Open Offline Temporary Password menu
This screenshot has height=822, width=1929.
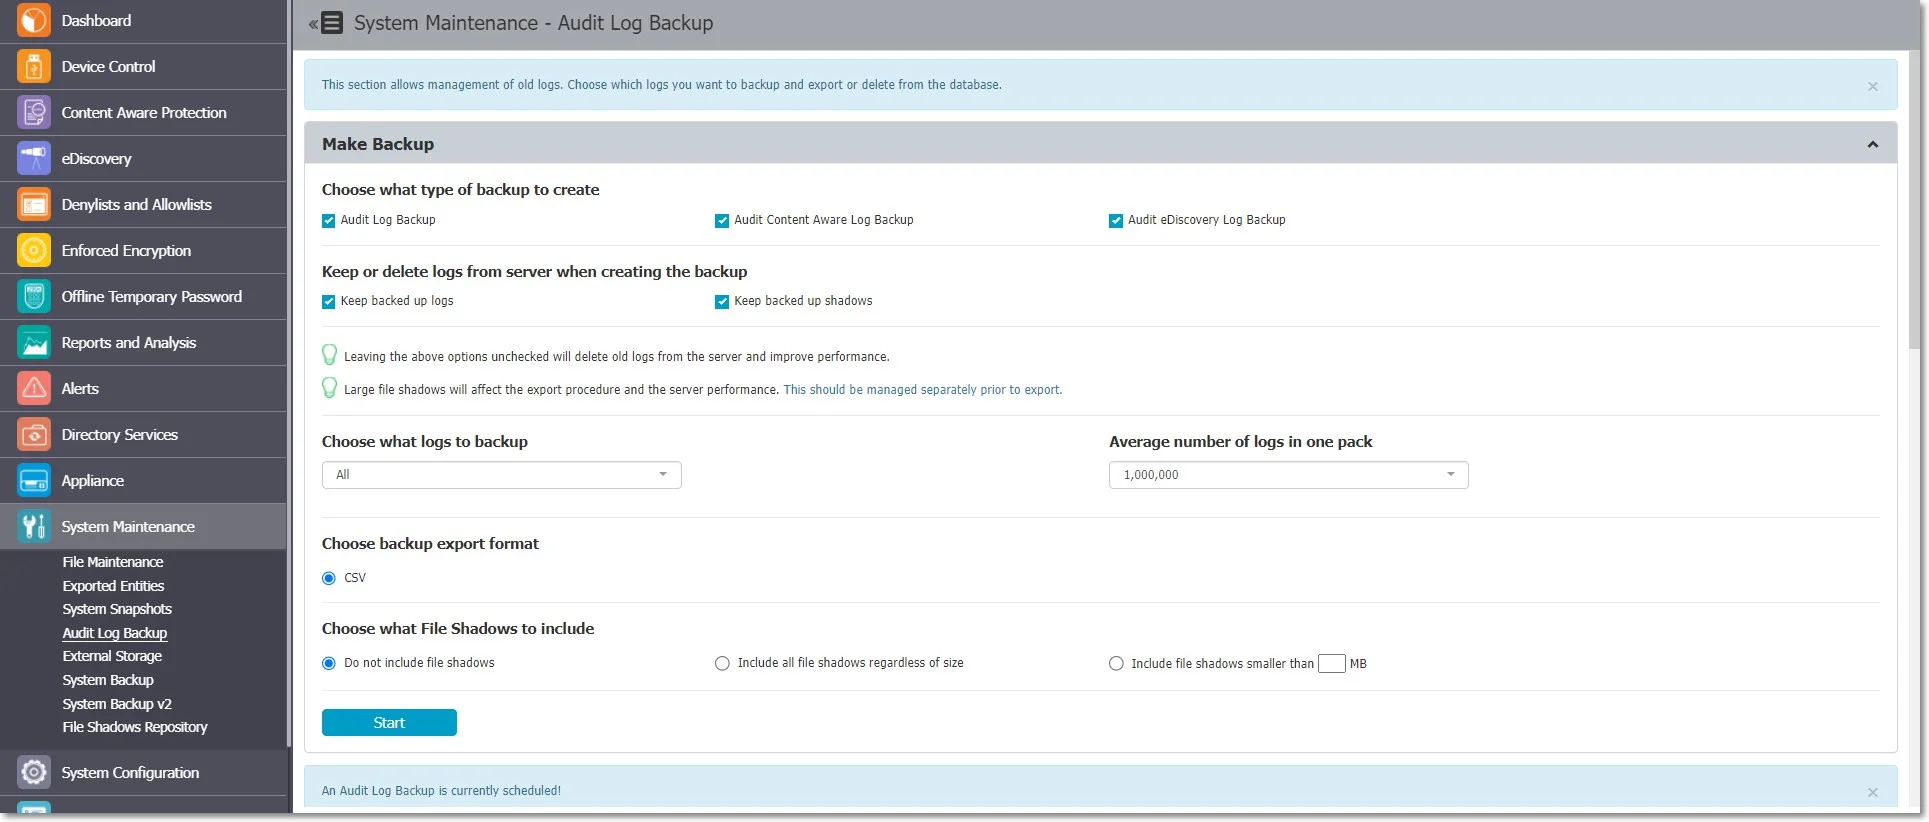(x=151, y=296)
